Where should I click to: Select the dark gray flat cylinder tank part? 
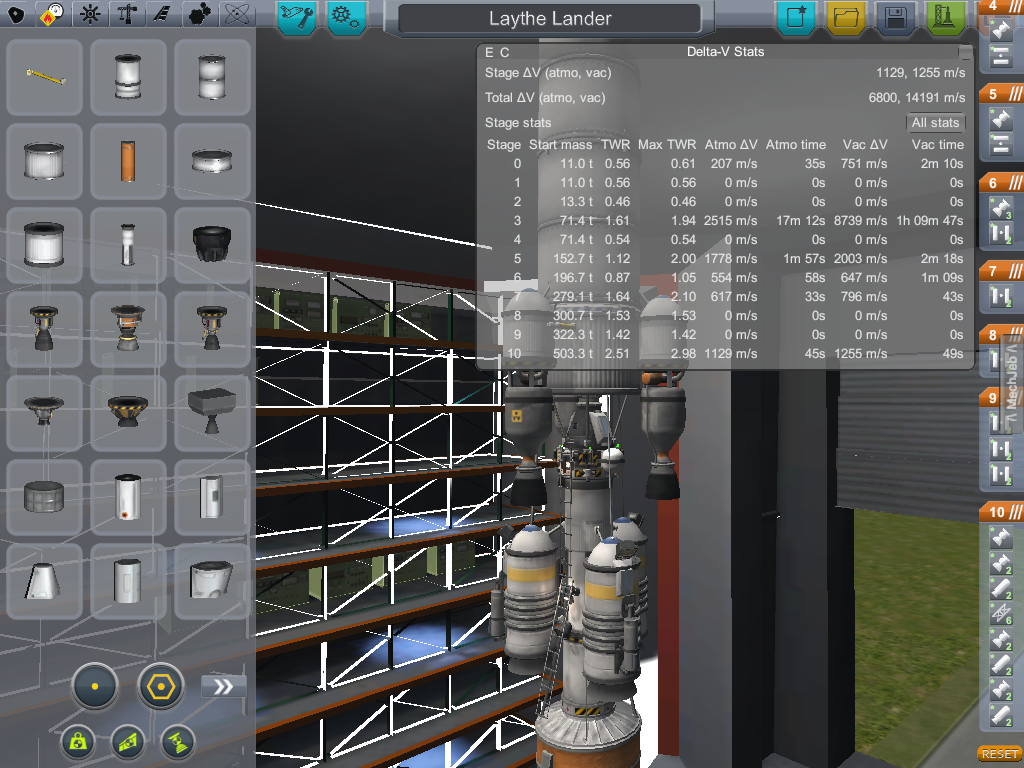[x=44, y=498]
